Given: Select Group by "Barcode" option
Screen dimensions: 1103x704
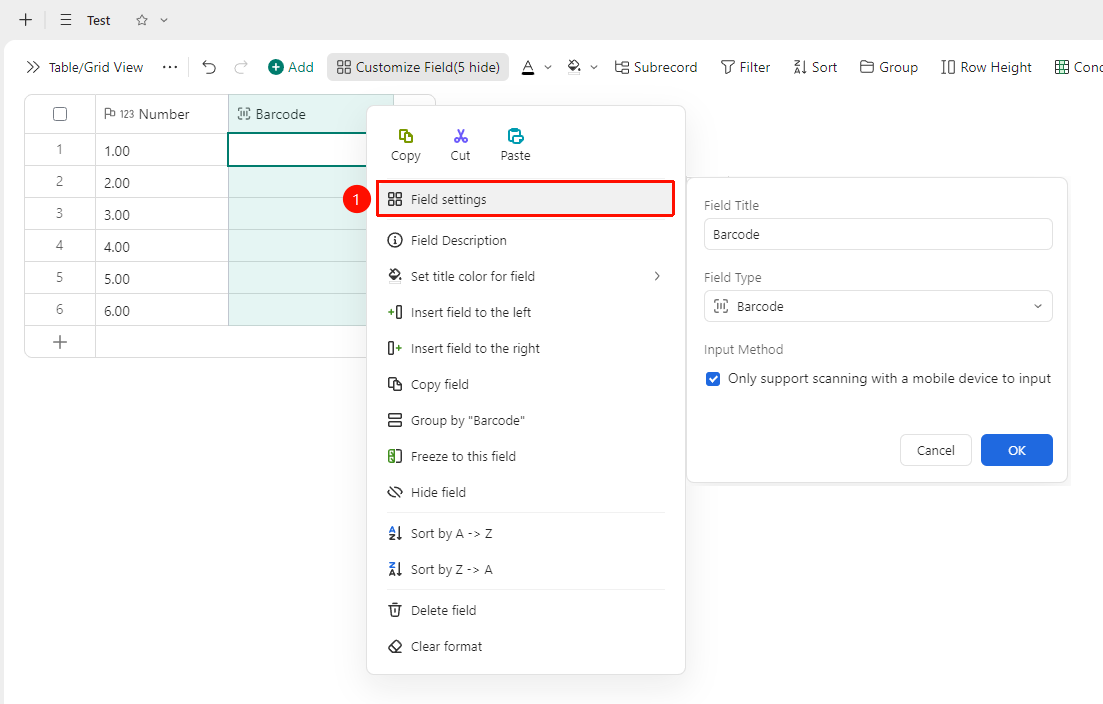Looking at the screenshot, I should [525, 421].
